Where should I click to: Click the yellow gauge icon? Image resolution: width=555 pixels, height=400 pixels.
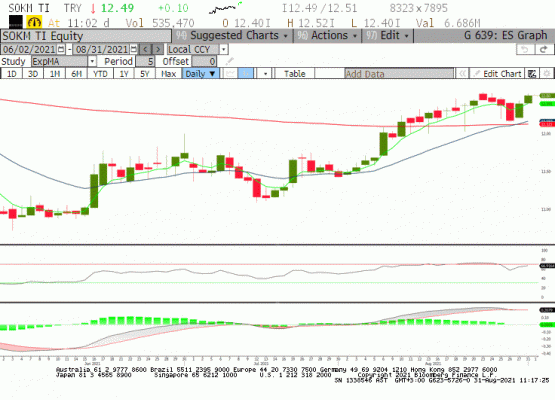pyautogui.click(x=34, y=23)
